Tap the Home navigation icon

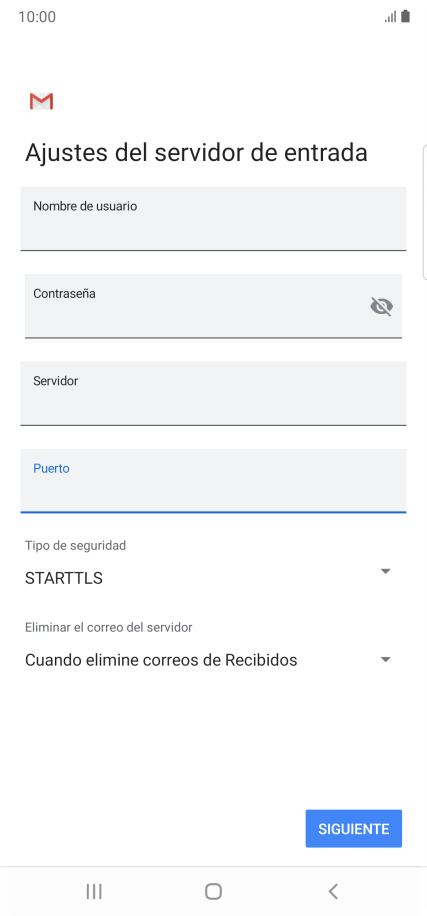213,891
